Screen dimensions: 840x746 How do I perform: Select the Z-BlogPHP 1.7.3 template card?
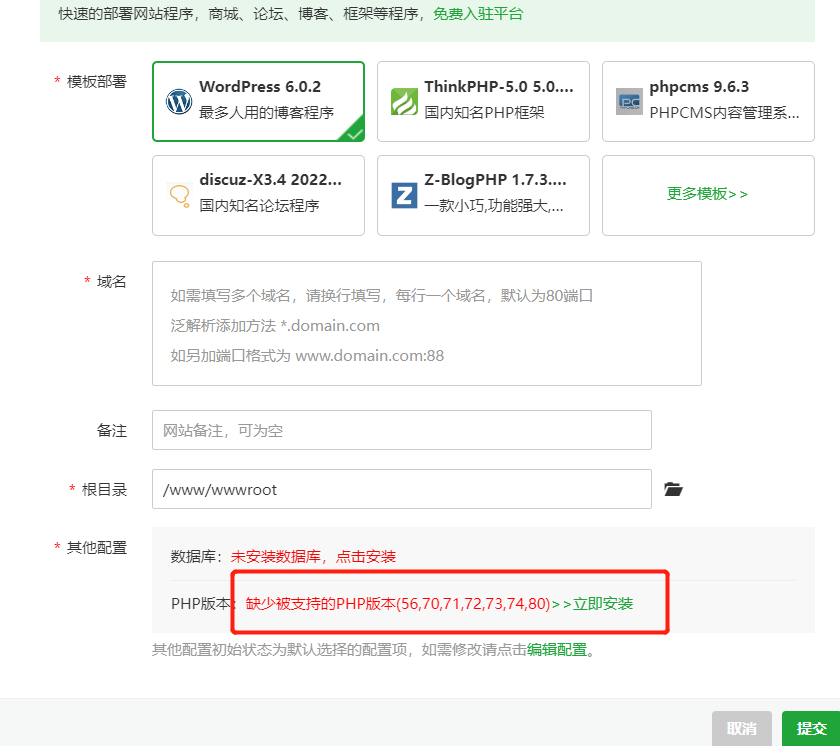483,195
